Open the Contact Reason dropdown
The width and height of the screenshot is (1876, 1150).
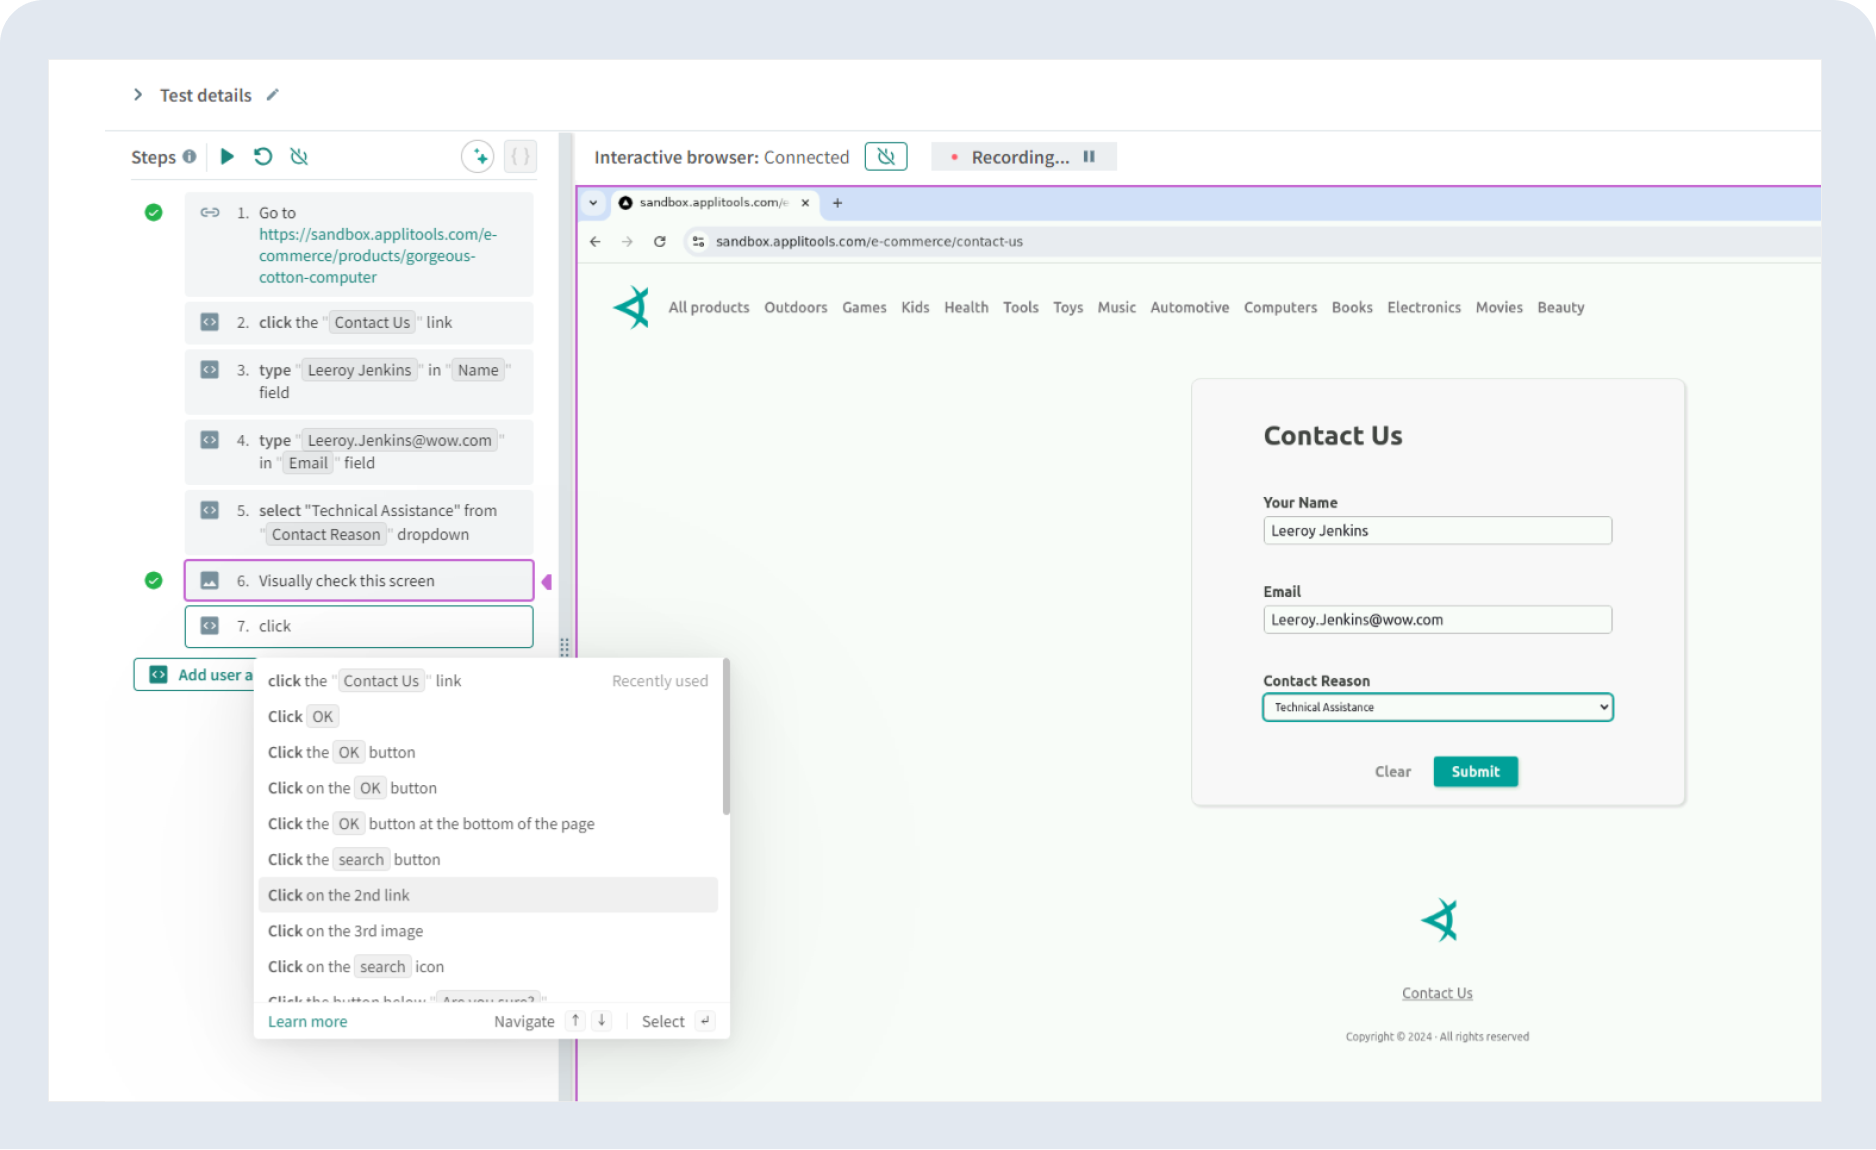coord(1437,707)
